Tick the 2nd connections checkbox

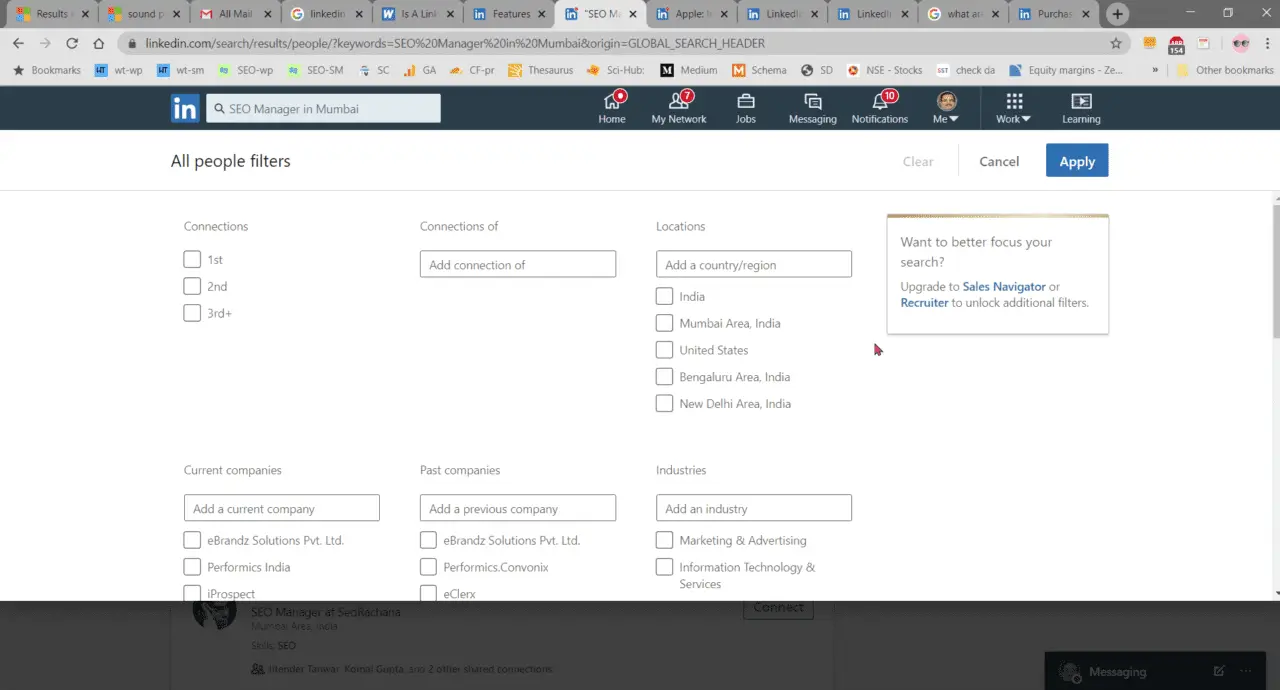tap(192, 286)
